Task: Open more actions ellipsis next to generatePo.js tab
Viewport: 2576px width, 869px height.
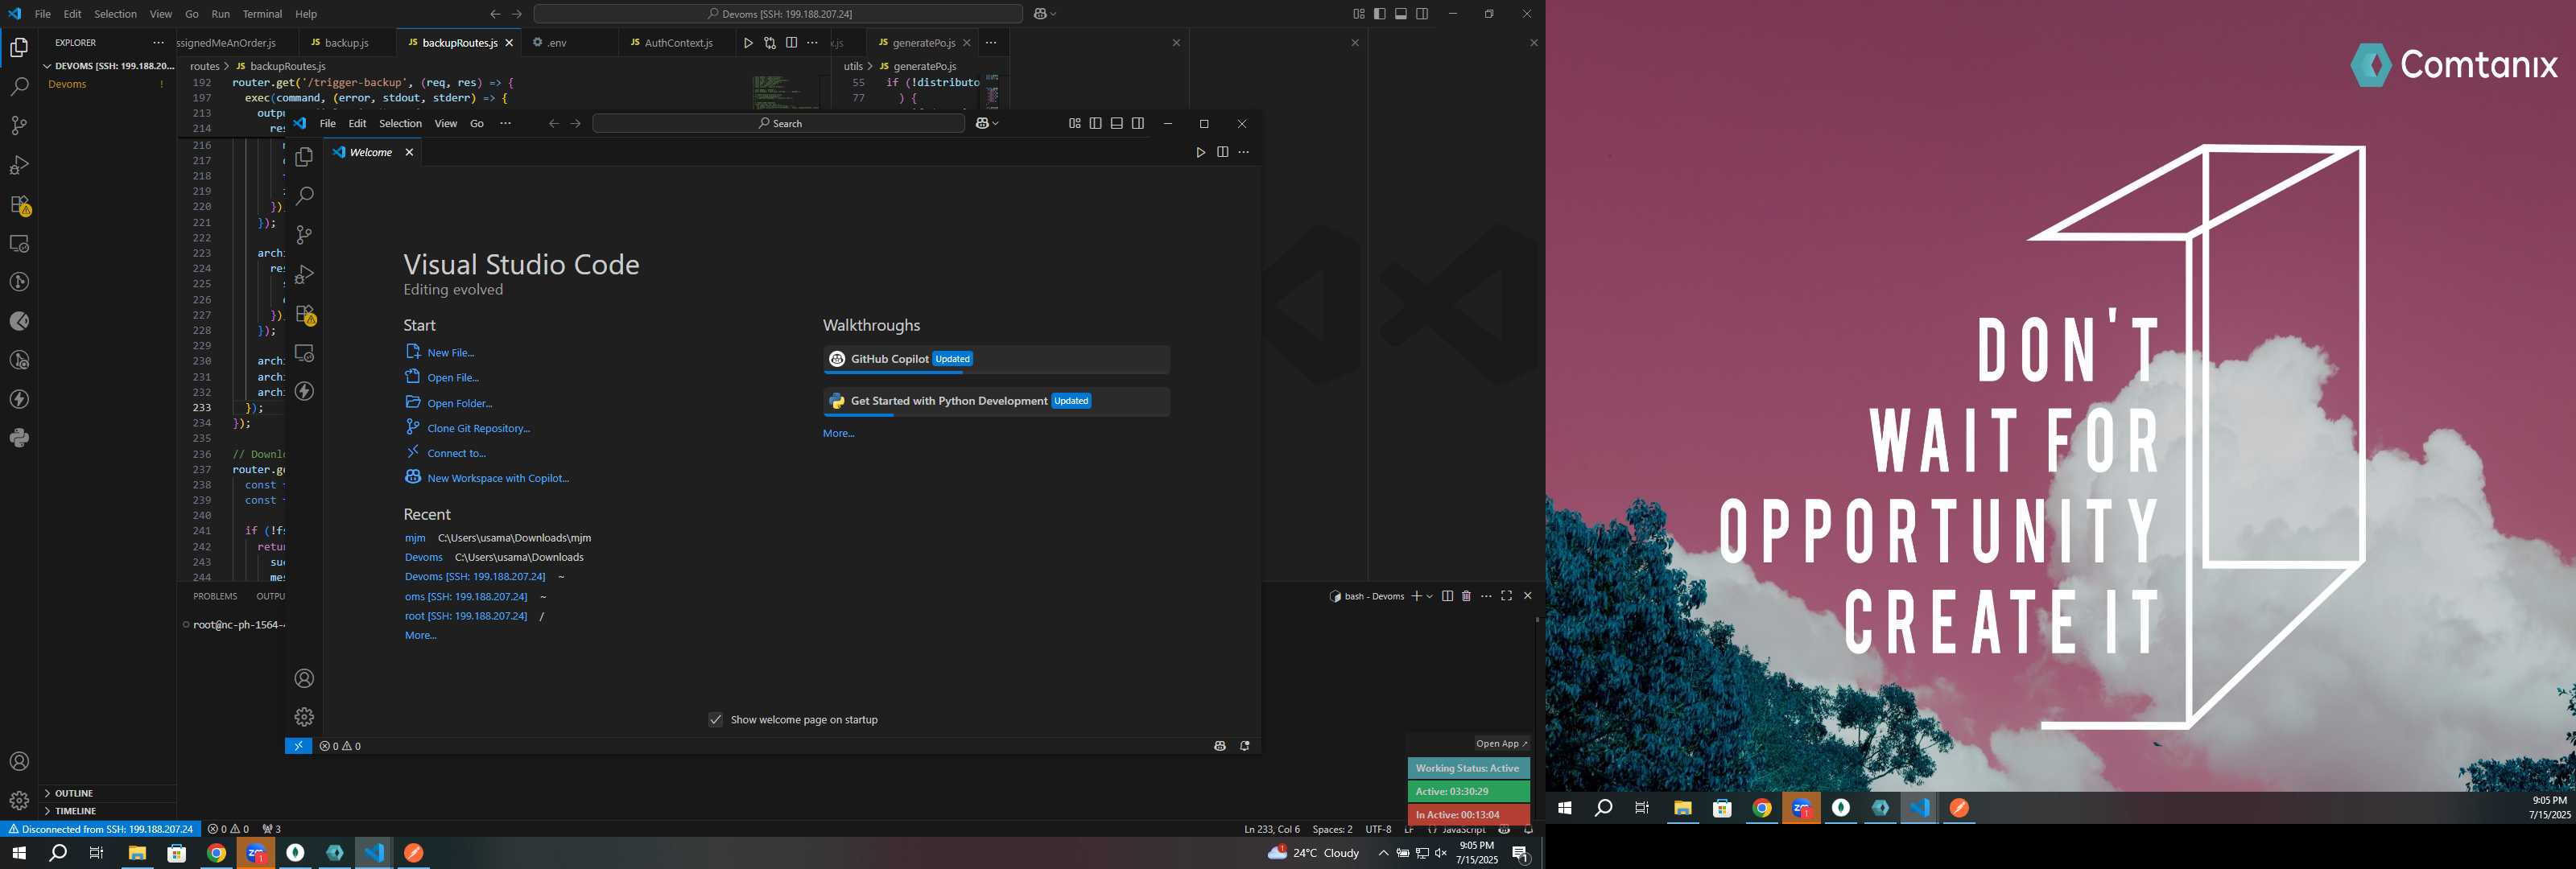Action: 991,43
